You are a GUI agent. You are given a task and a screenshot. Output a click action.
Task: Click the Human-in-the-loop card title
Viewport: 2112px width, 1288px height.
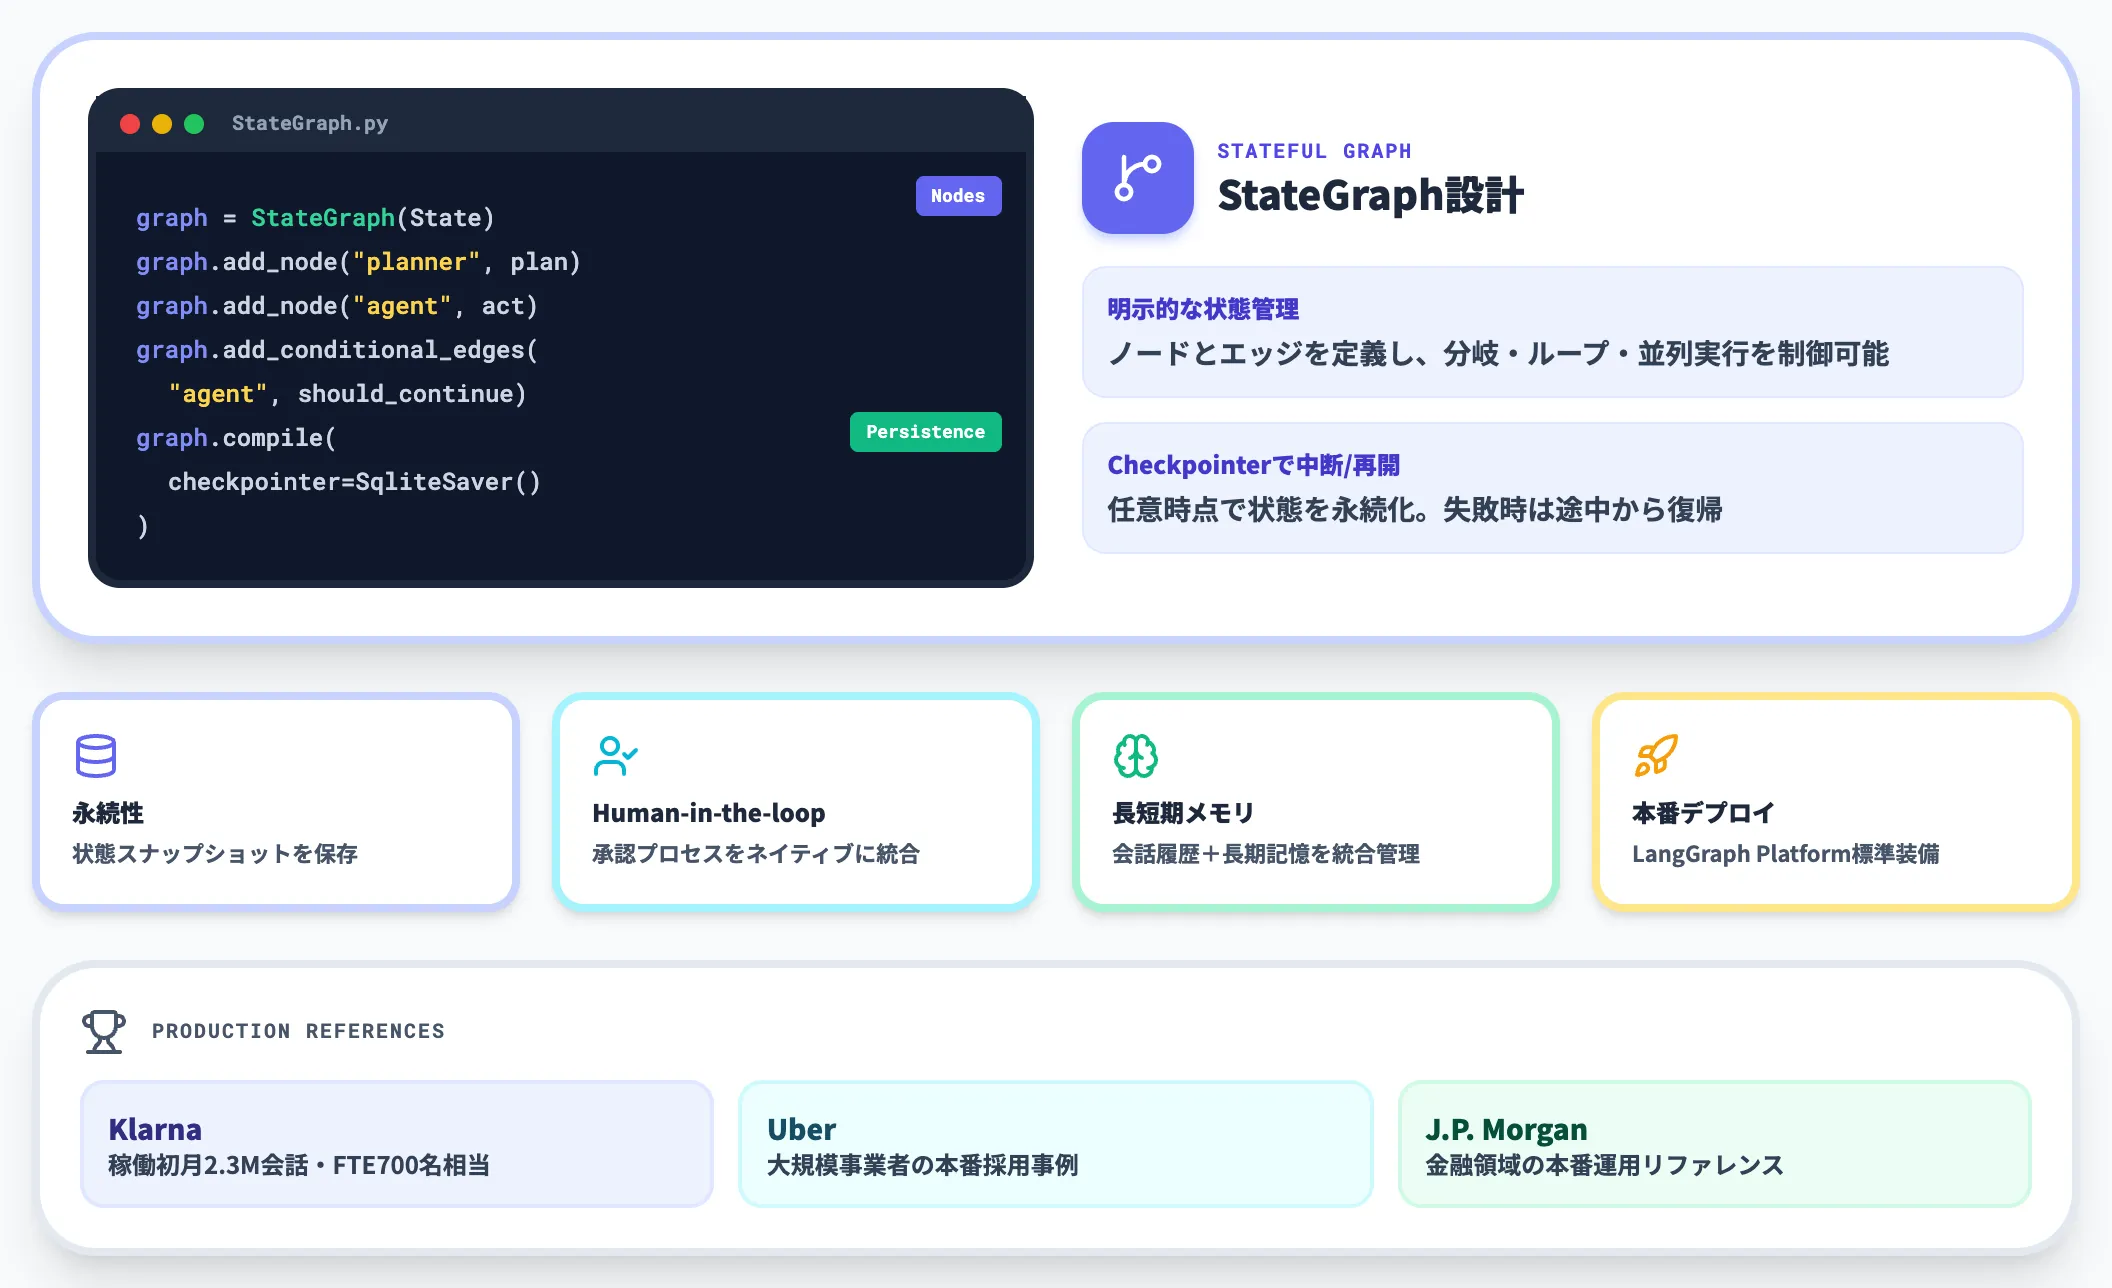coord(709,813)
